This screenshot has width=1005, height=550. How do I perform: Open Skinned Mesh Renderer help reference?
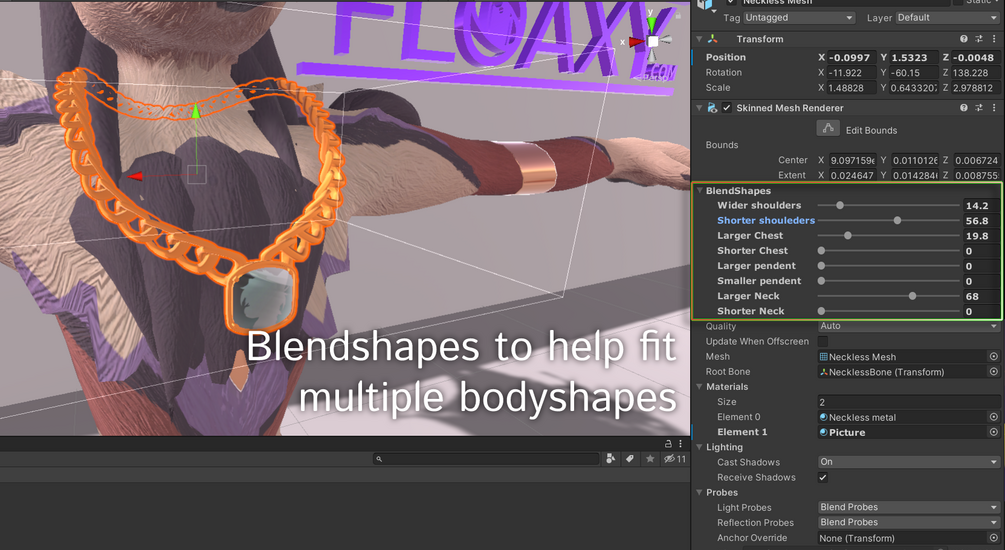963,108
